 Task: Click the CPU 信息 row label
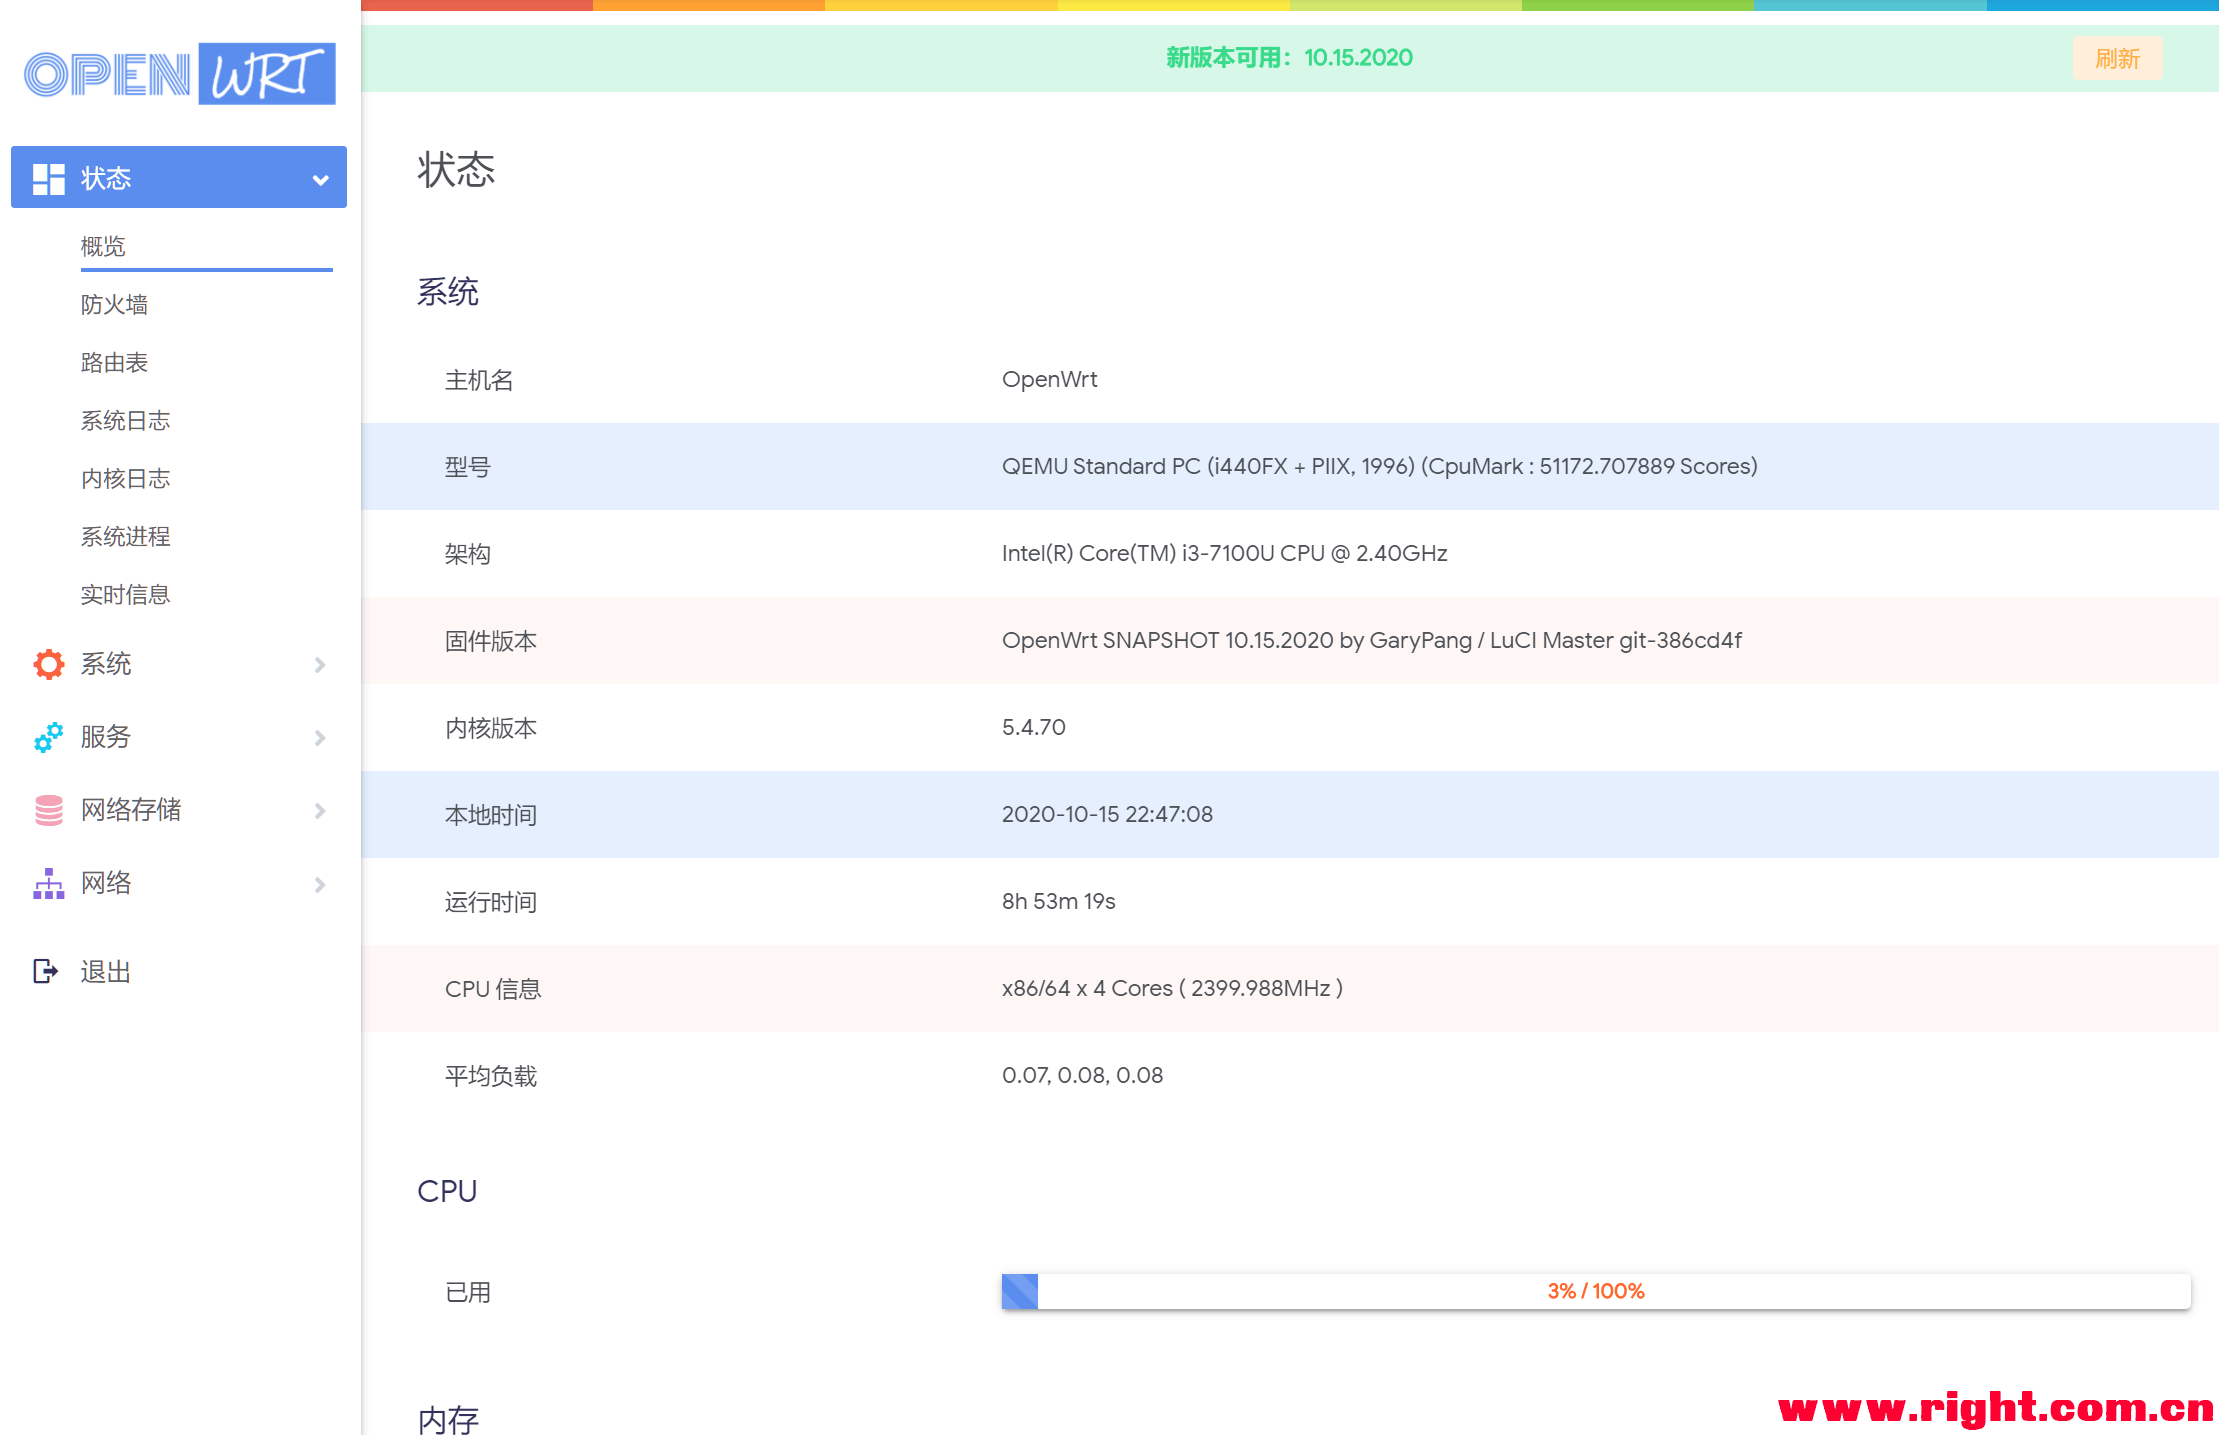coord(493,989)
